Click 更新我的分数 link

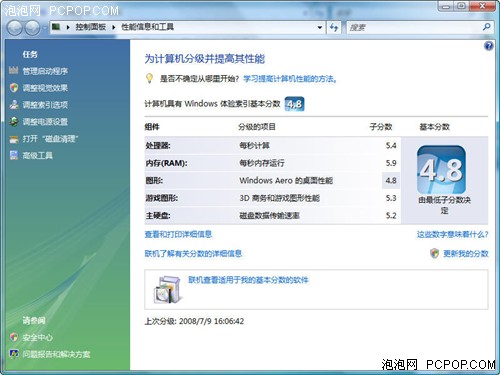466,254
